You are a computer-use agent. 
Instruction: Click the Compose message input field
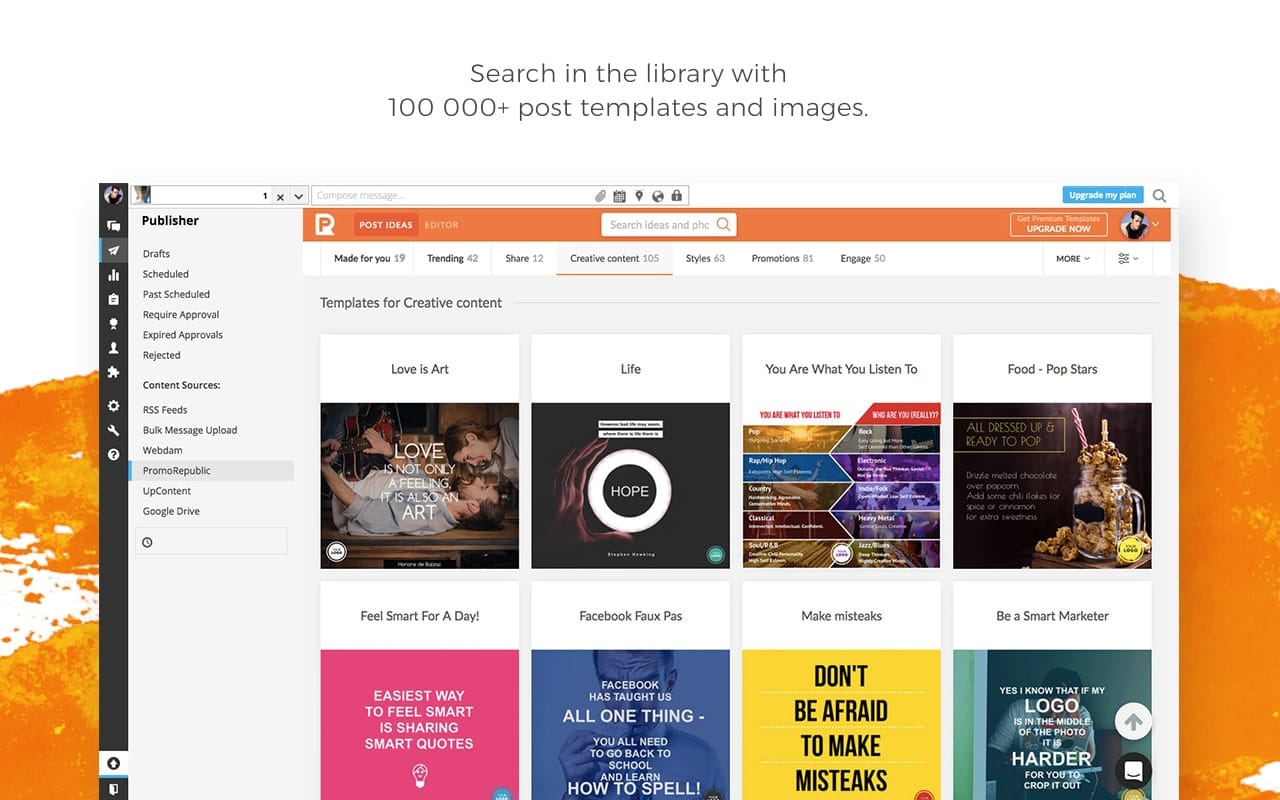[x=450, y=196]
